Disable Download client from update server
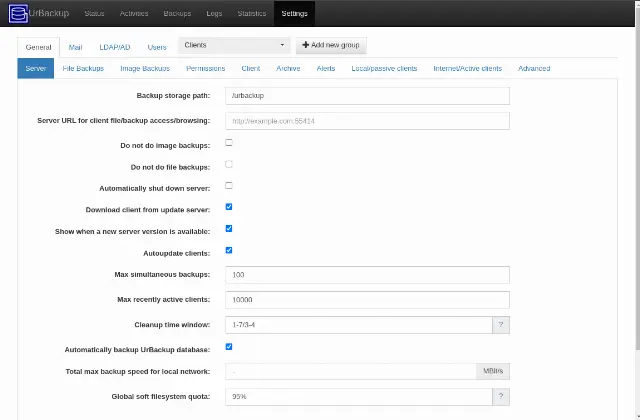 (229, 207)
